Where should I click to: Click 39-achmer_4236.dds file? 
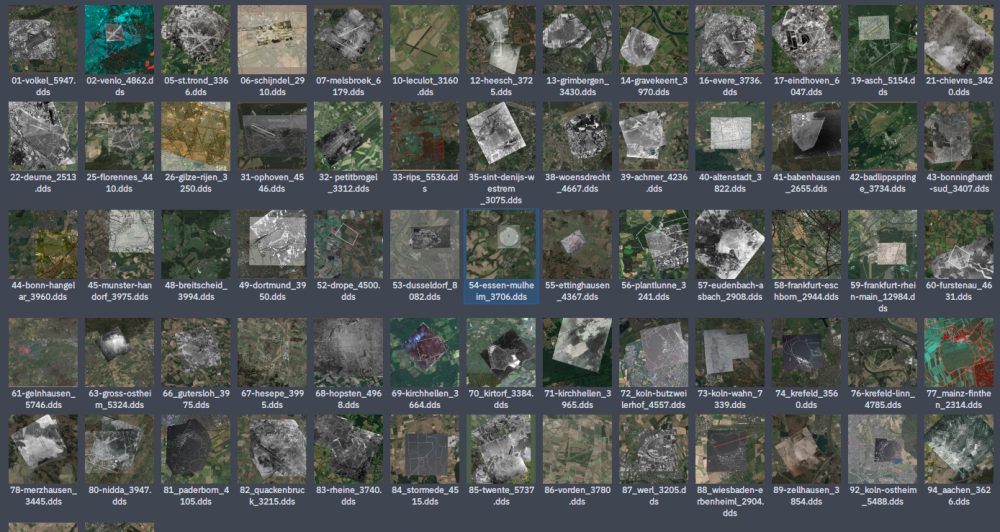pos(654,136)
